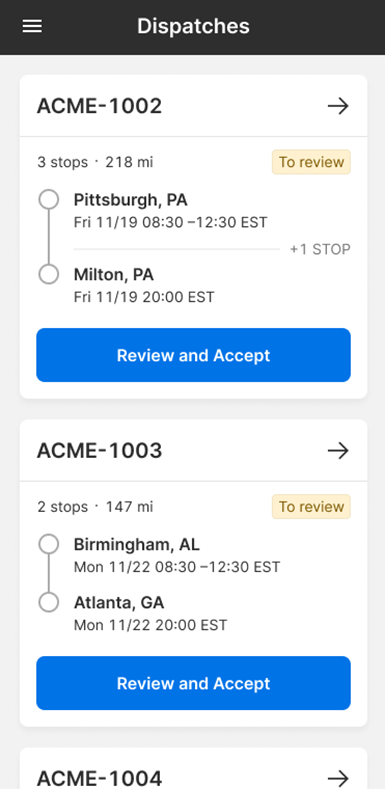Open ACME-1002 details via arrow icon

338,106
